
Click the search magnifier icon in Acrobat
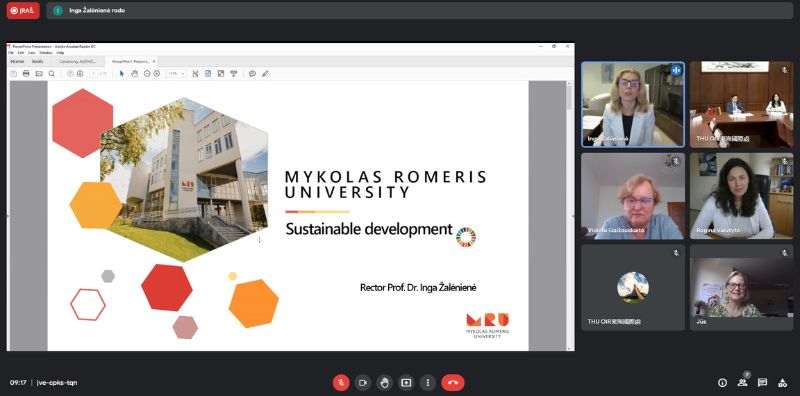[x=52, y=73]
